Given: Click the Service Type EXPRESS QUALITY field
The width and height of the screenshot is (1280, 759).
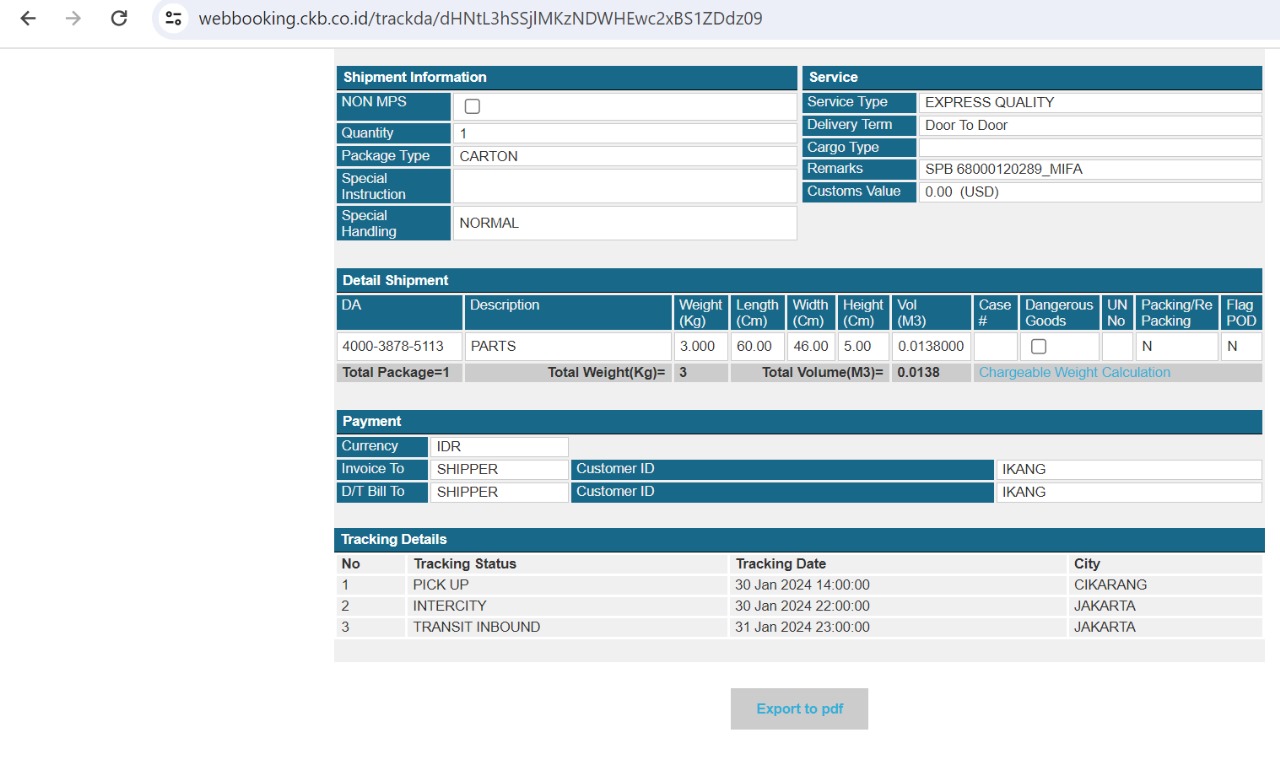Looking at the screenshot, I should click(x=1089, y=102).
